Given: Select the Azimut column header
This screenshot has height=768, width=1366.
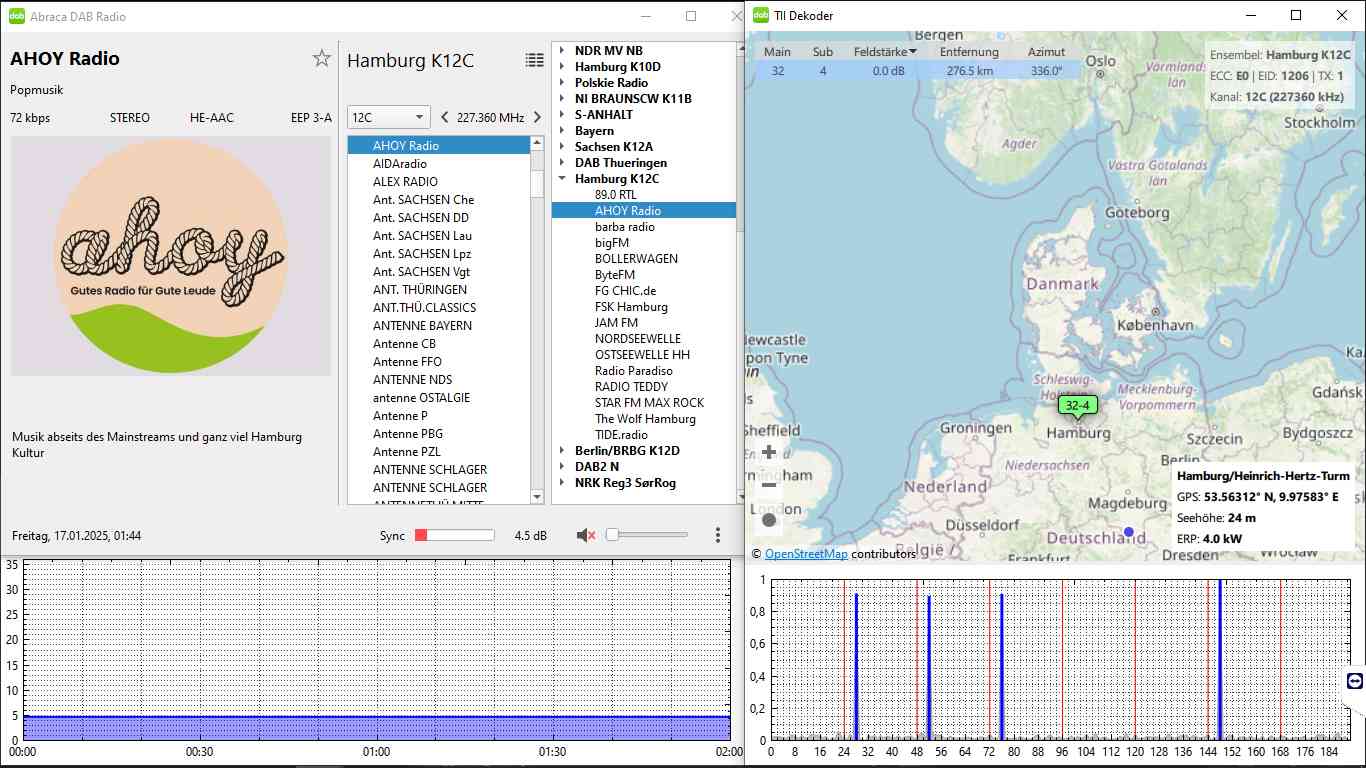Looking at the screenshot, I should point(1046,52).
